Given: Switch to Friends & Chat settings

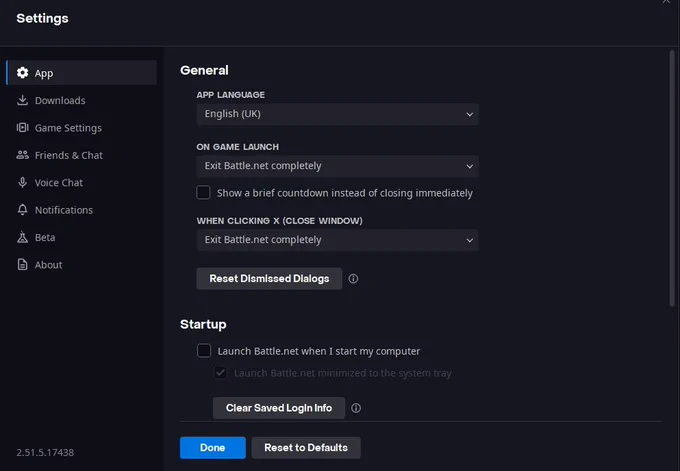Looking at the screenshot, I should tap(82, 155).
